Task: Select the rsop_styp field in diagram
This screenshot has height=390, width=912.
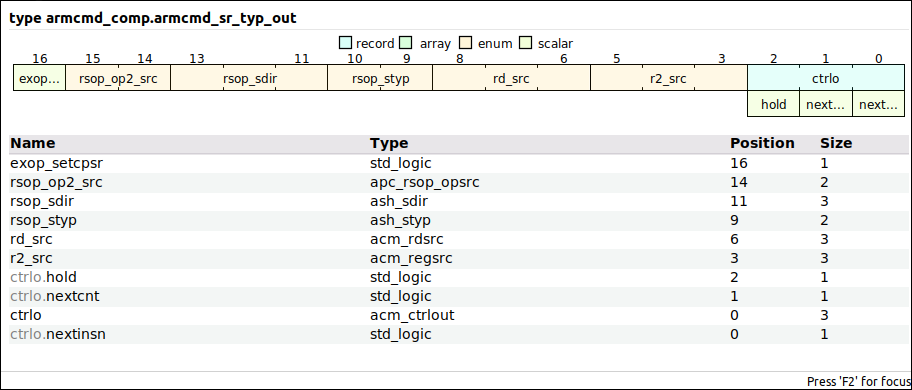Action: pyautogui.click(x=380, y=78)
